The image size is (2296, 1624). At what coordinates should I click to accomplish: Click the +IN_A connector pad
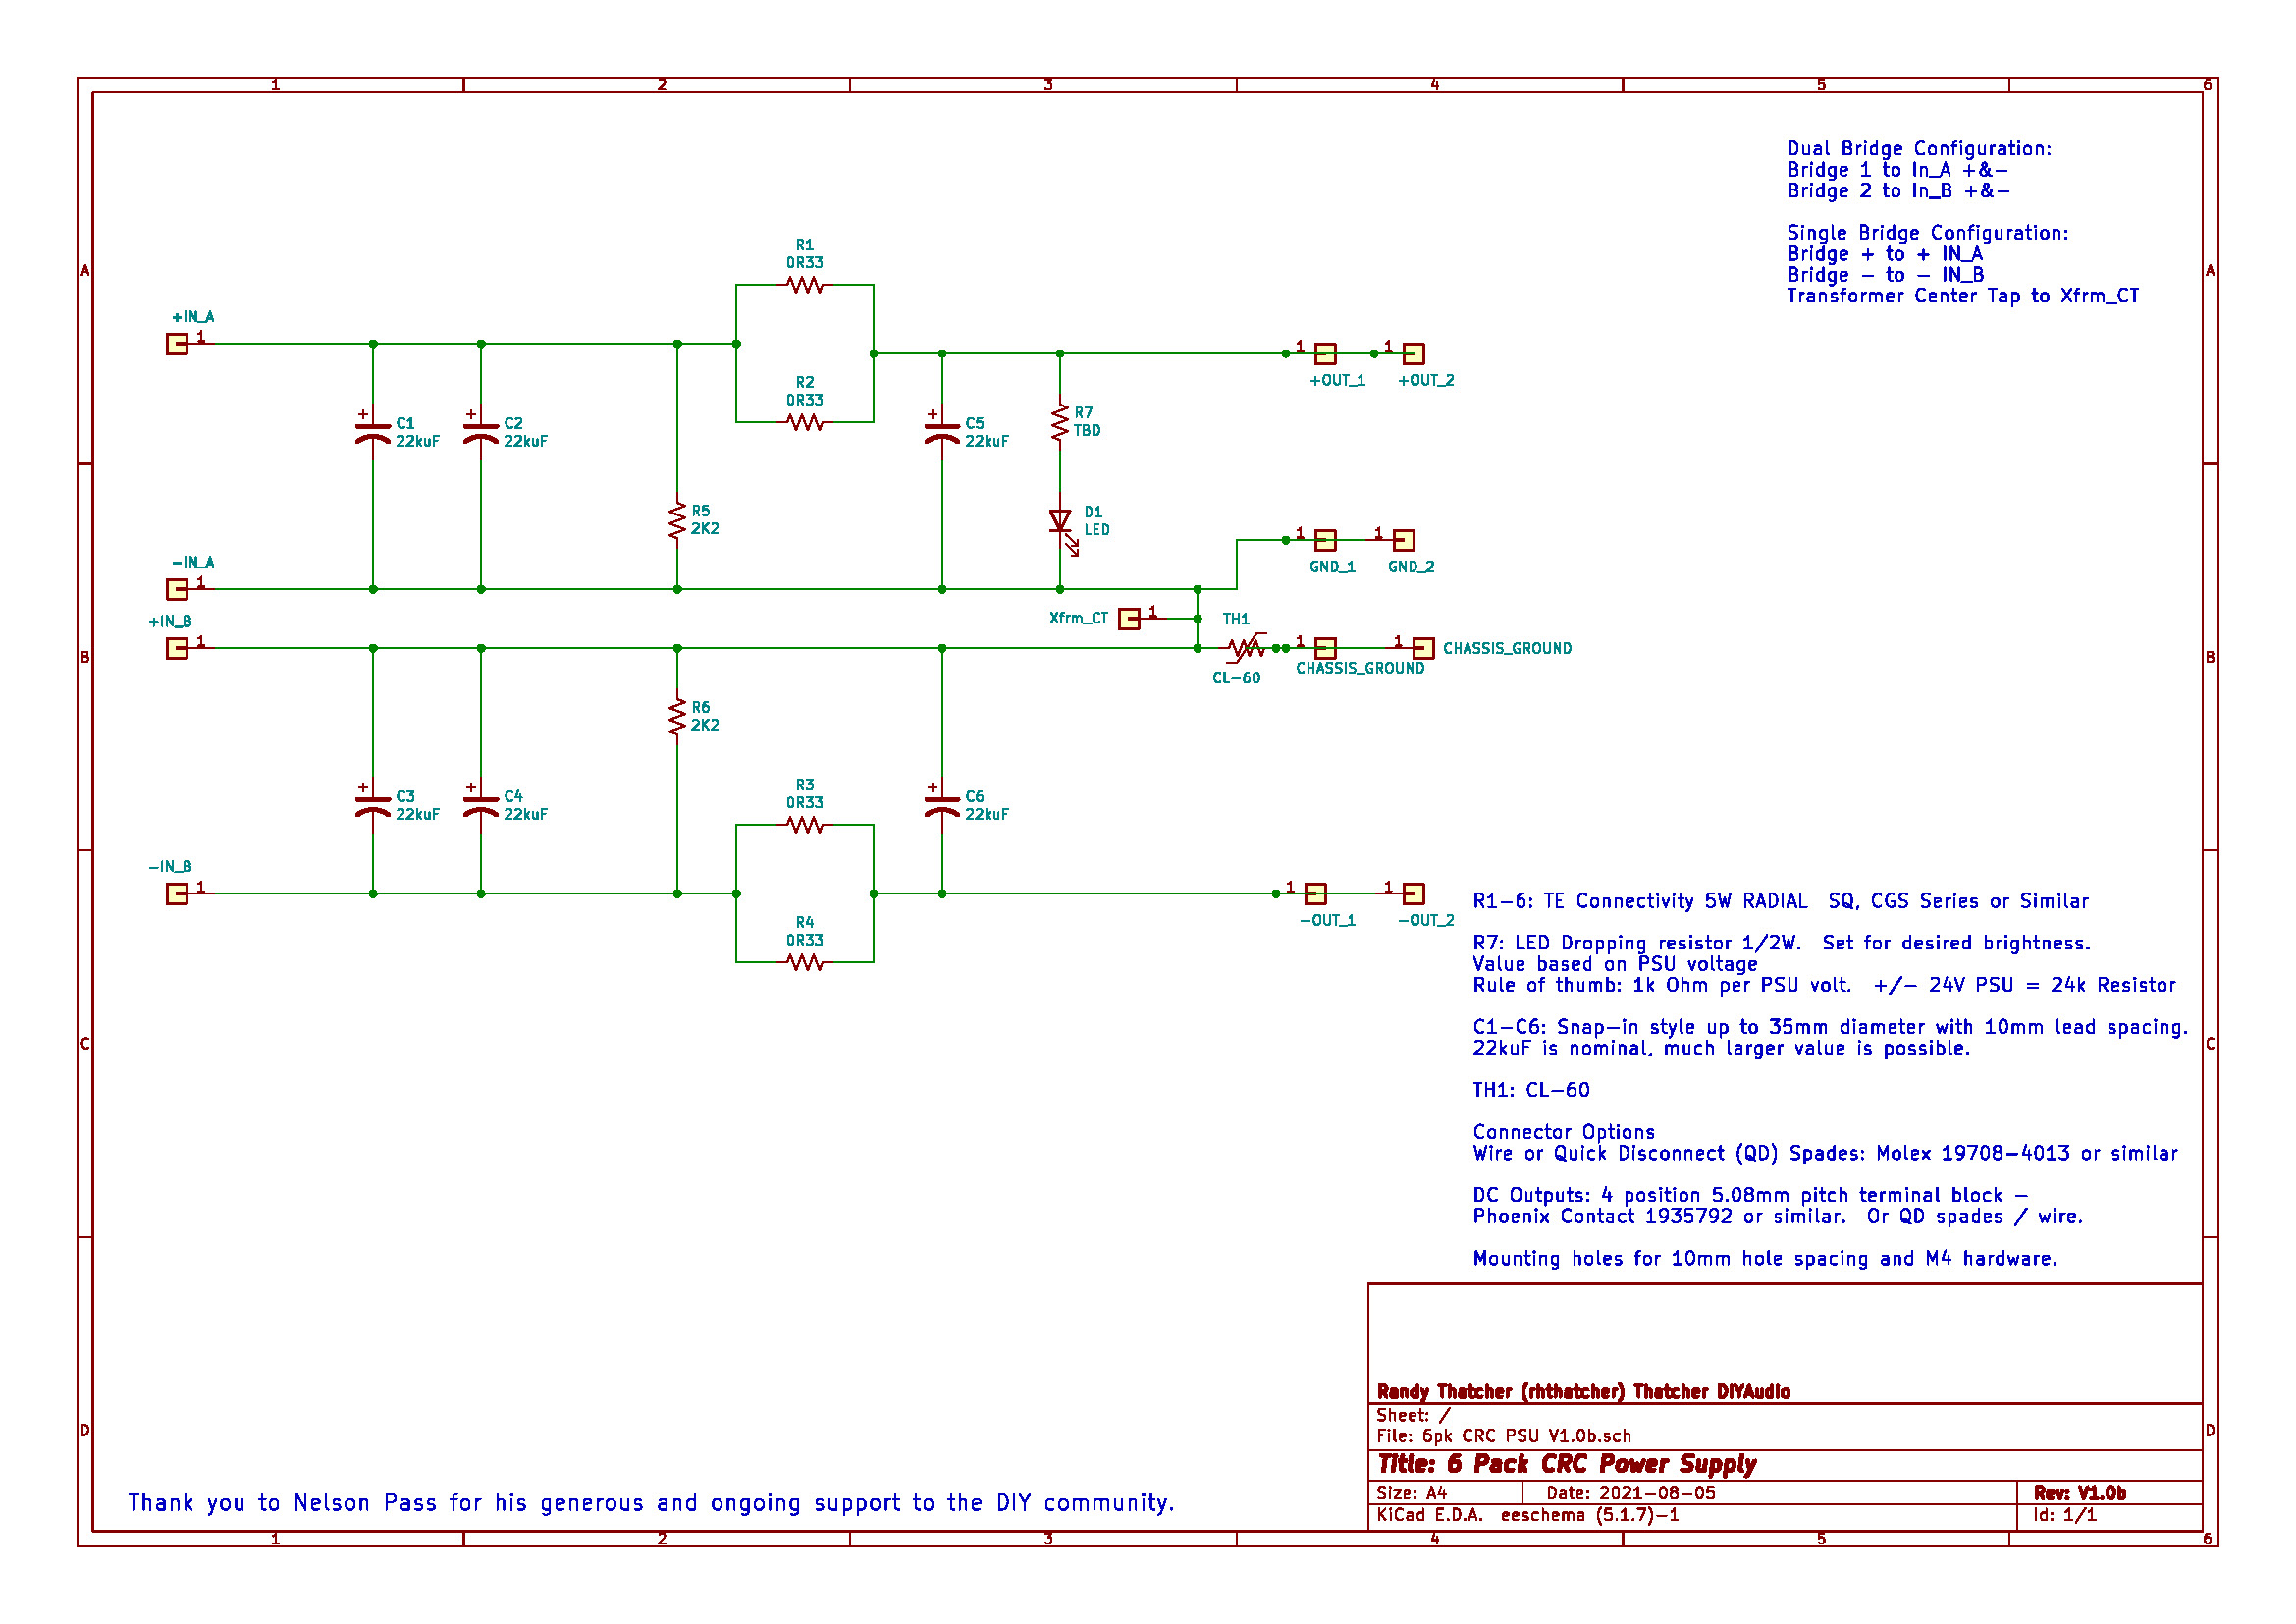click(x=177, y=344)
